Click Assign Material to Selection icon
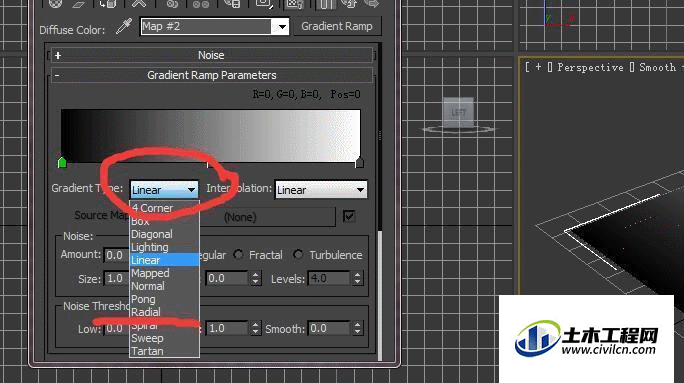This screenshot has width=684, height=383. tap(108, 3)
